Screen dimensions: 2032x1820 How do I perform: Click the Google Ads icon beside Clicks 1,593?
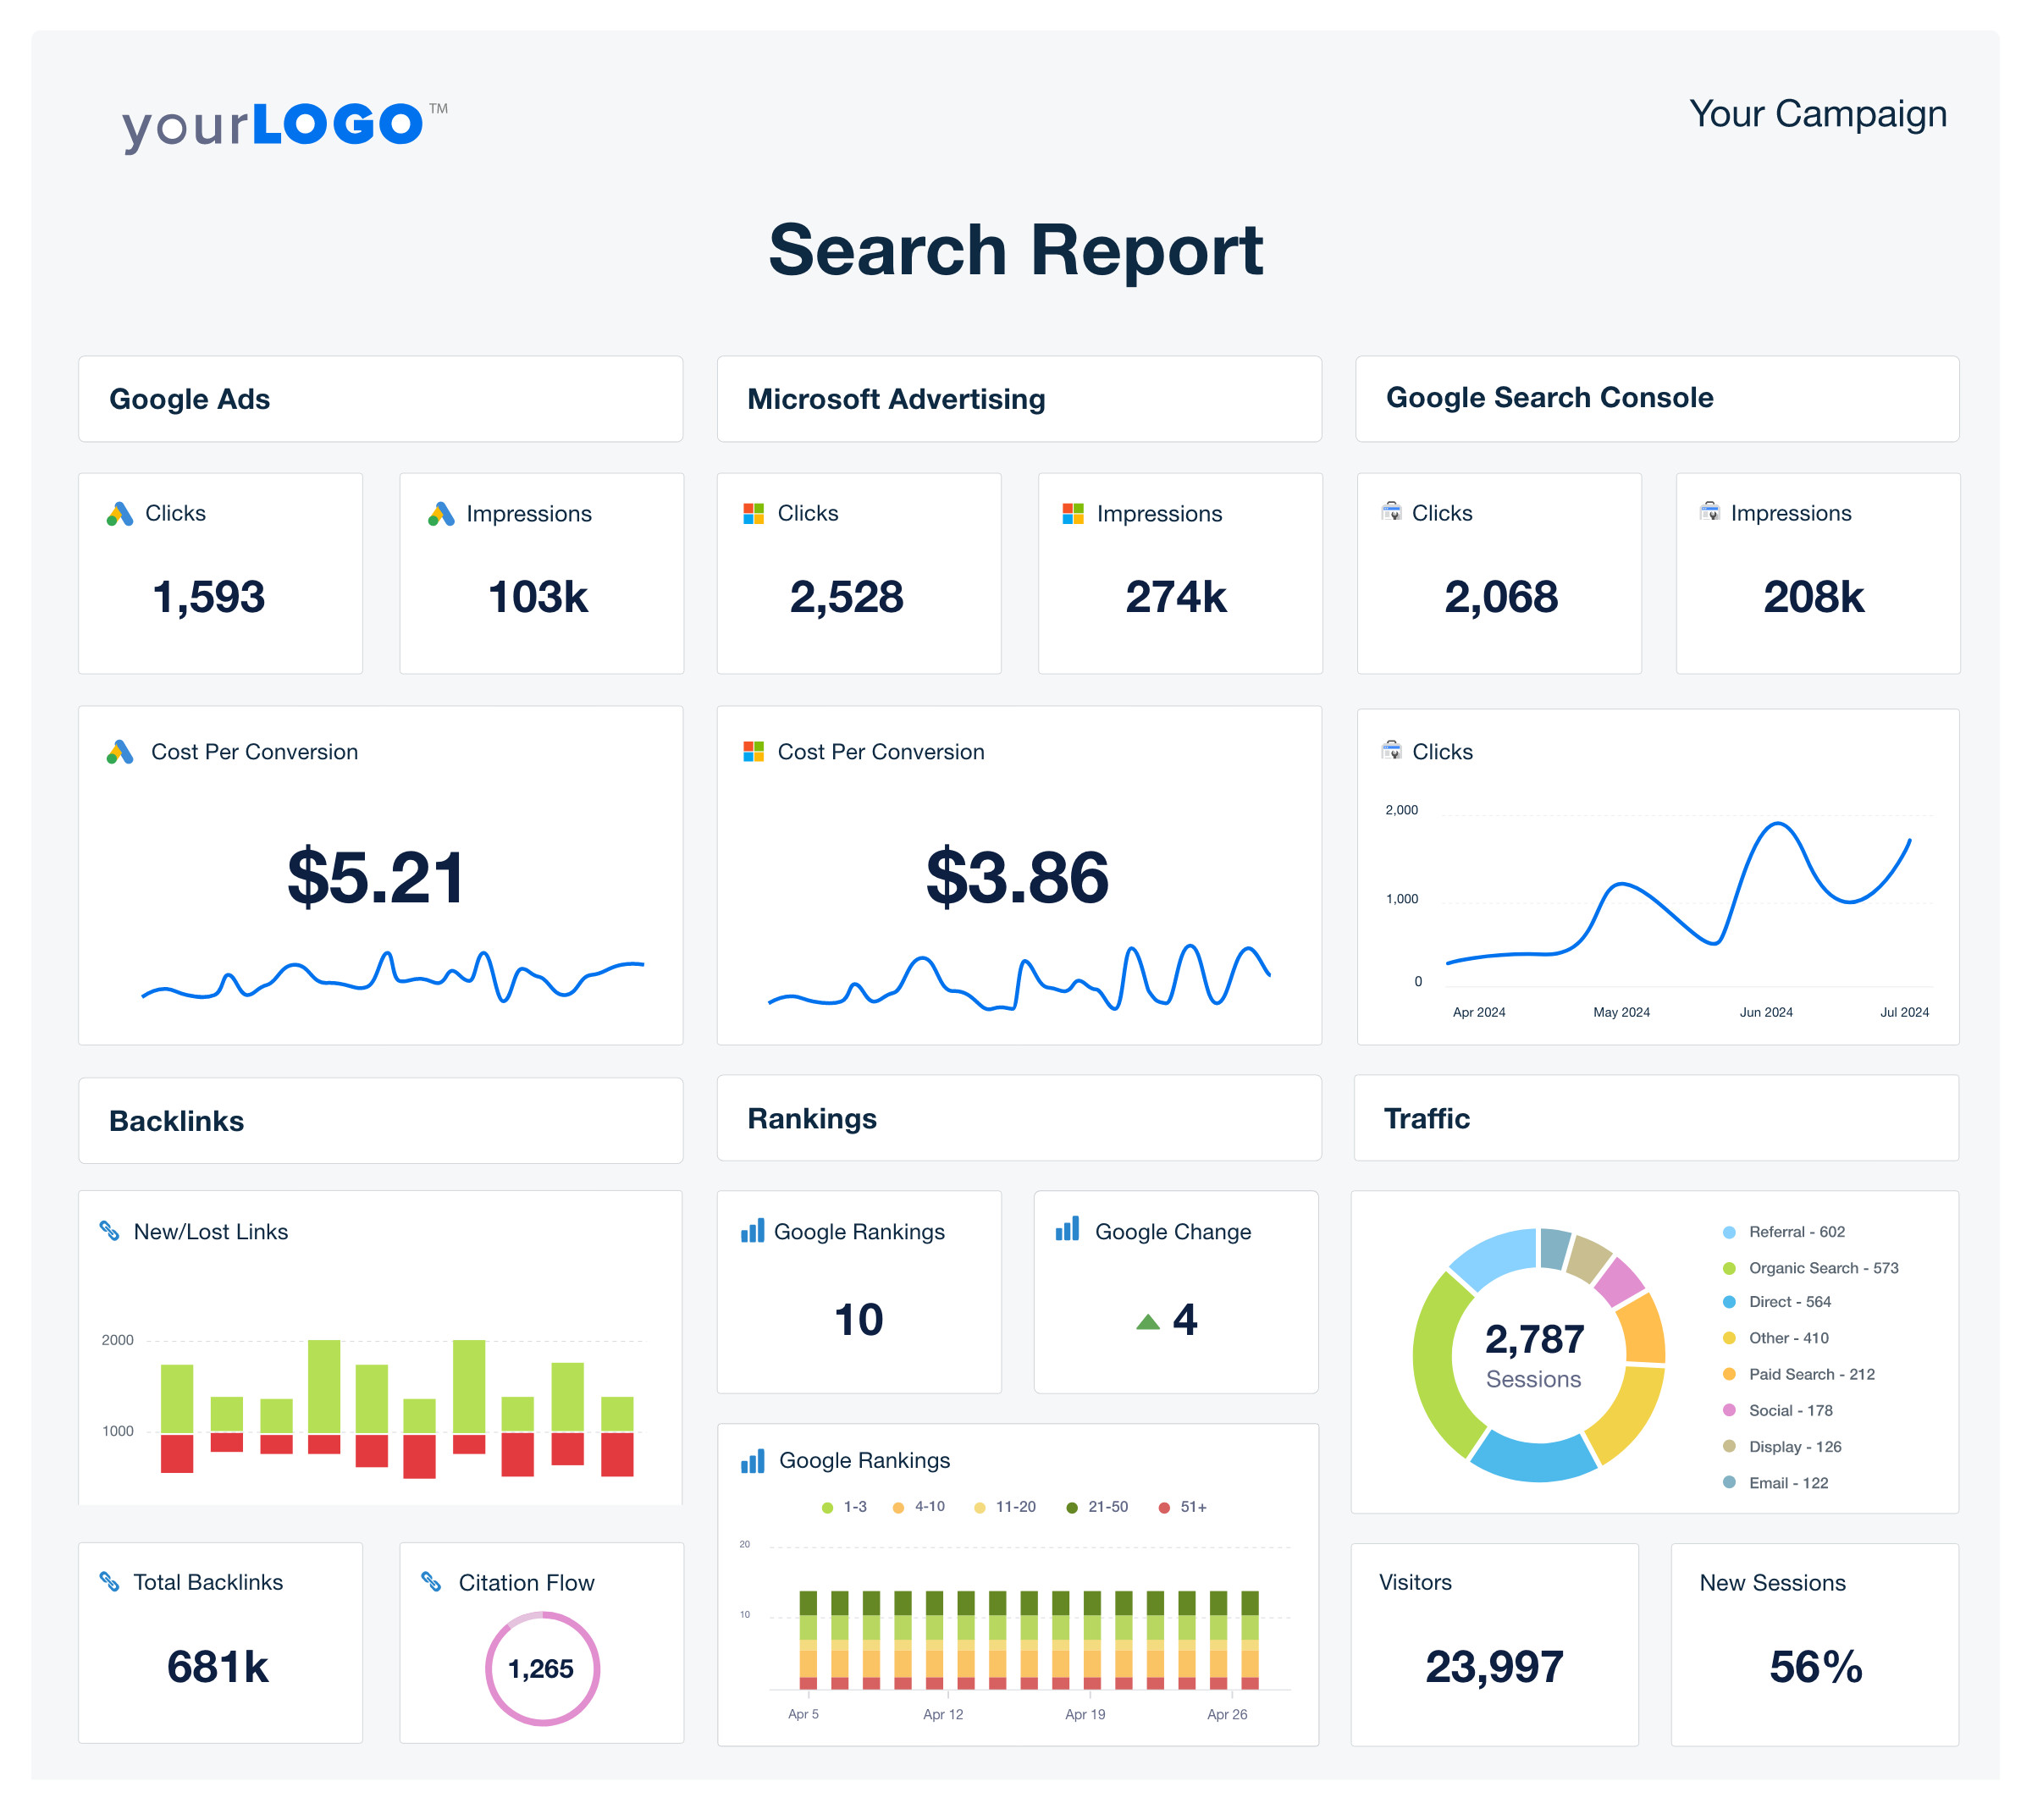click(x=120, y=515)
